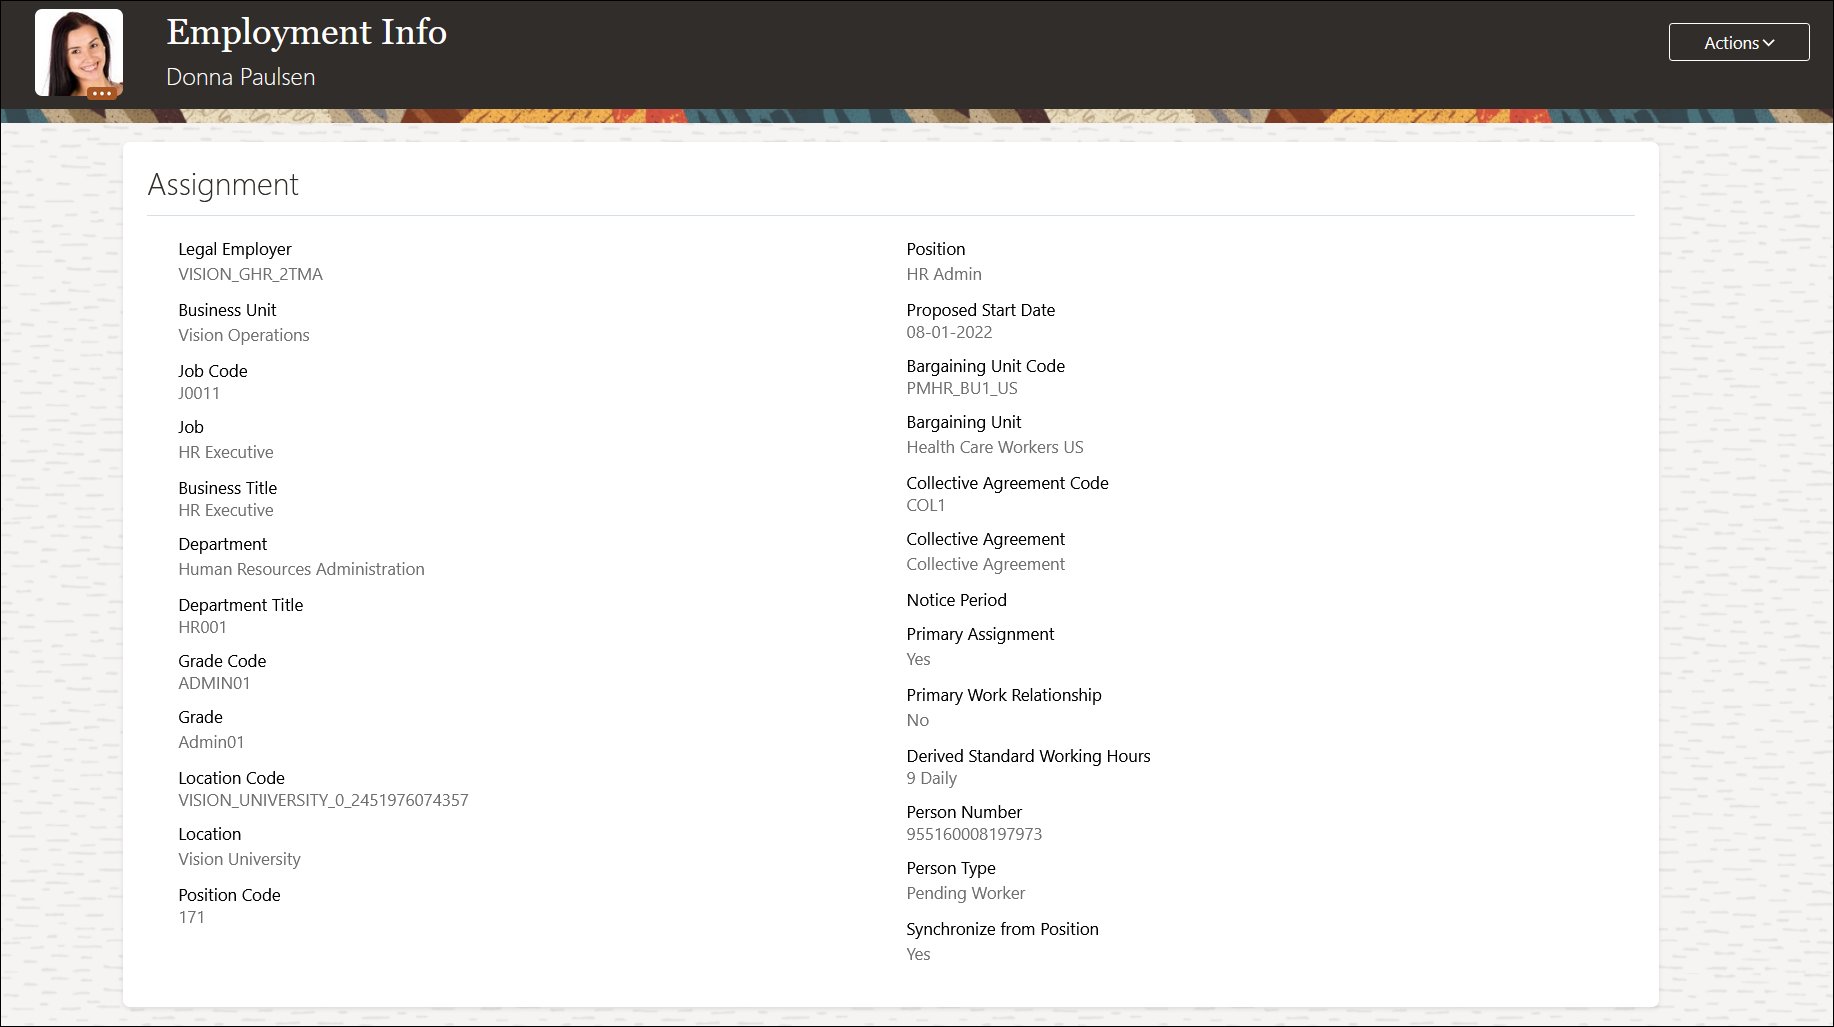Click the Business Unit label

(227, 310)
